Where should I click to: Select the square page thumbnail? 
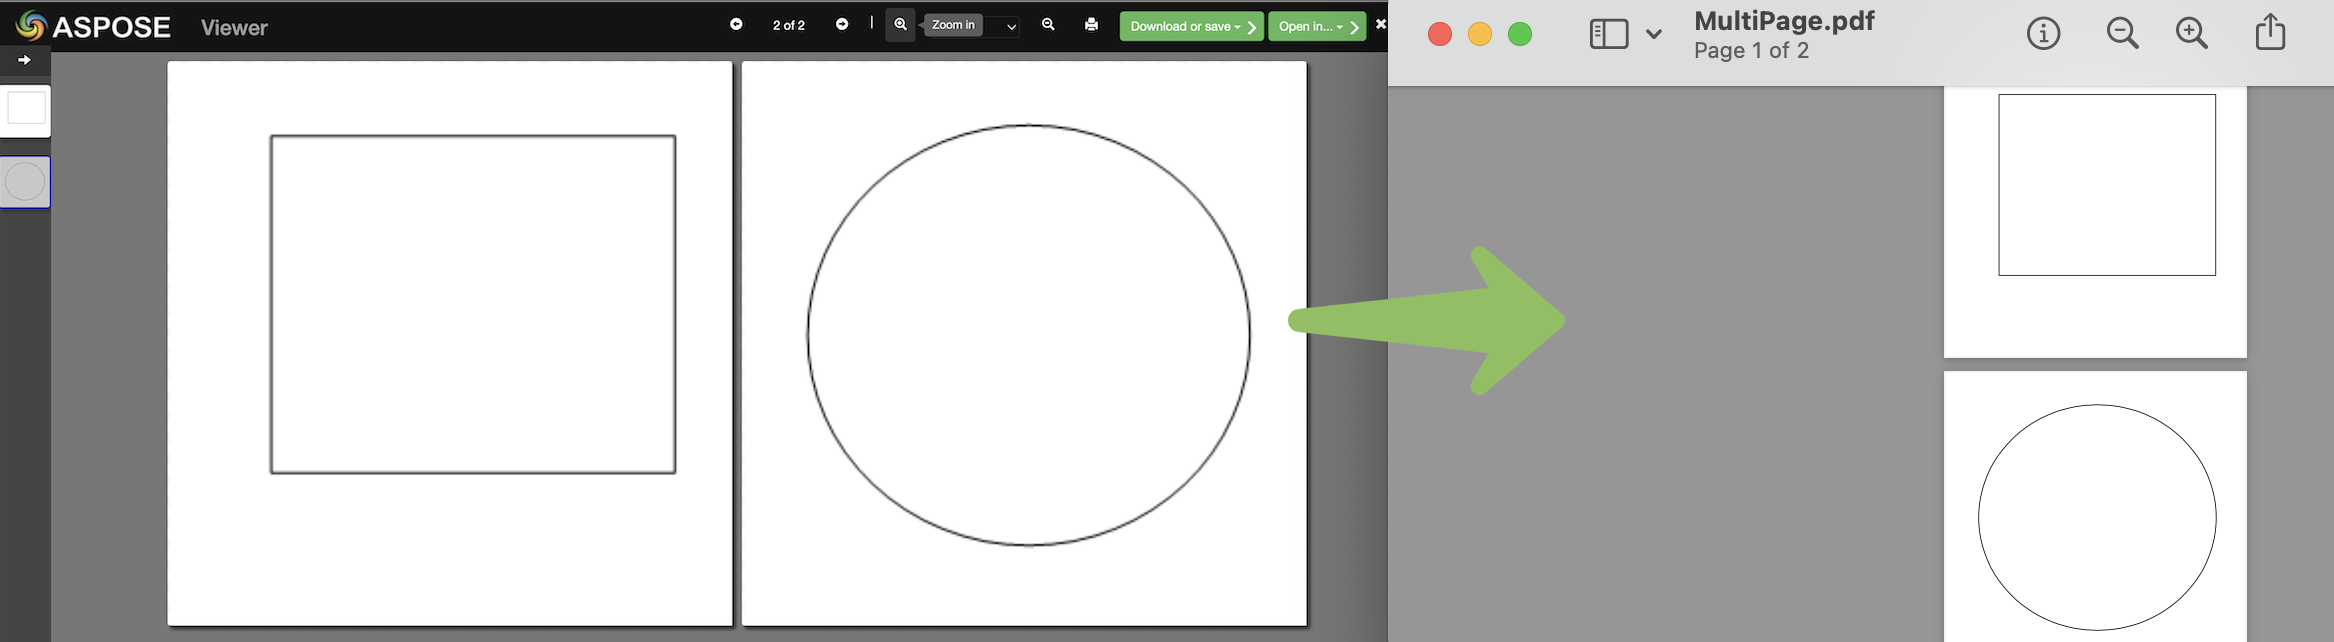click(26, 110)
